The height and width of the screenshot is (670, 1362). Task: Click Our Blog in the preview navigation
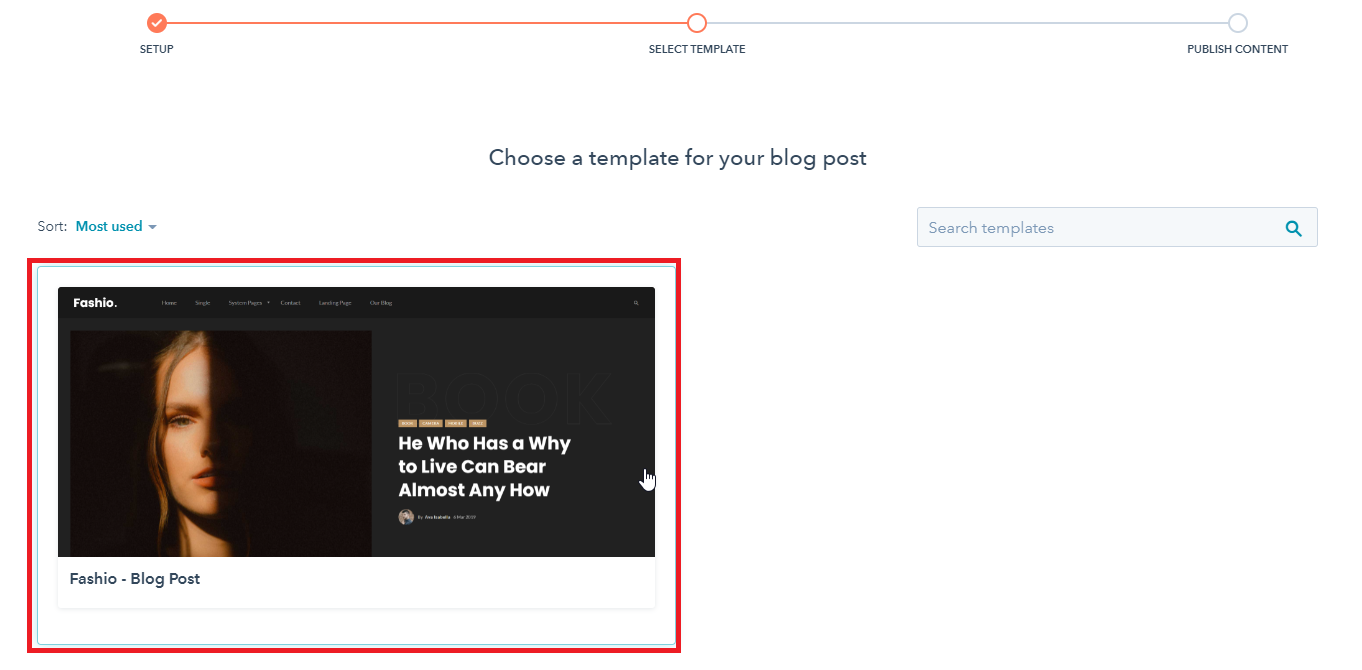(381, 302)
